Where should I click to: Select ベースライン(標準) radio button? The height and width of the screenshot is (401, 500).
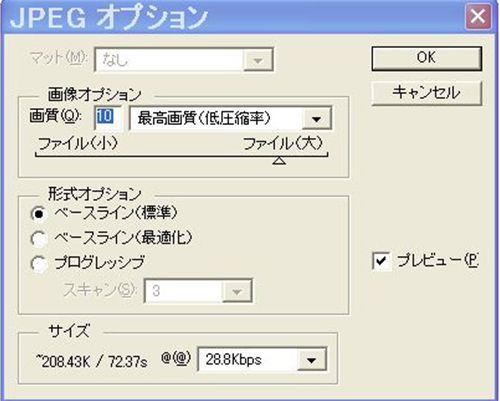pos(39,214)
